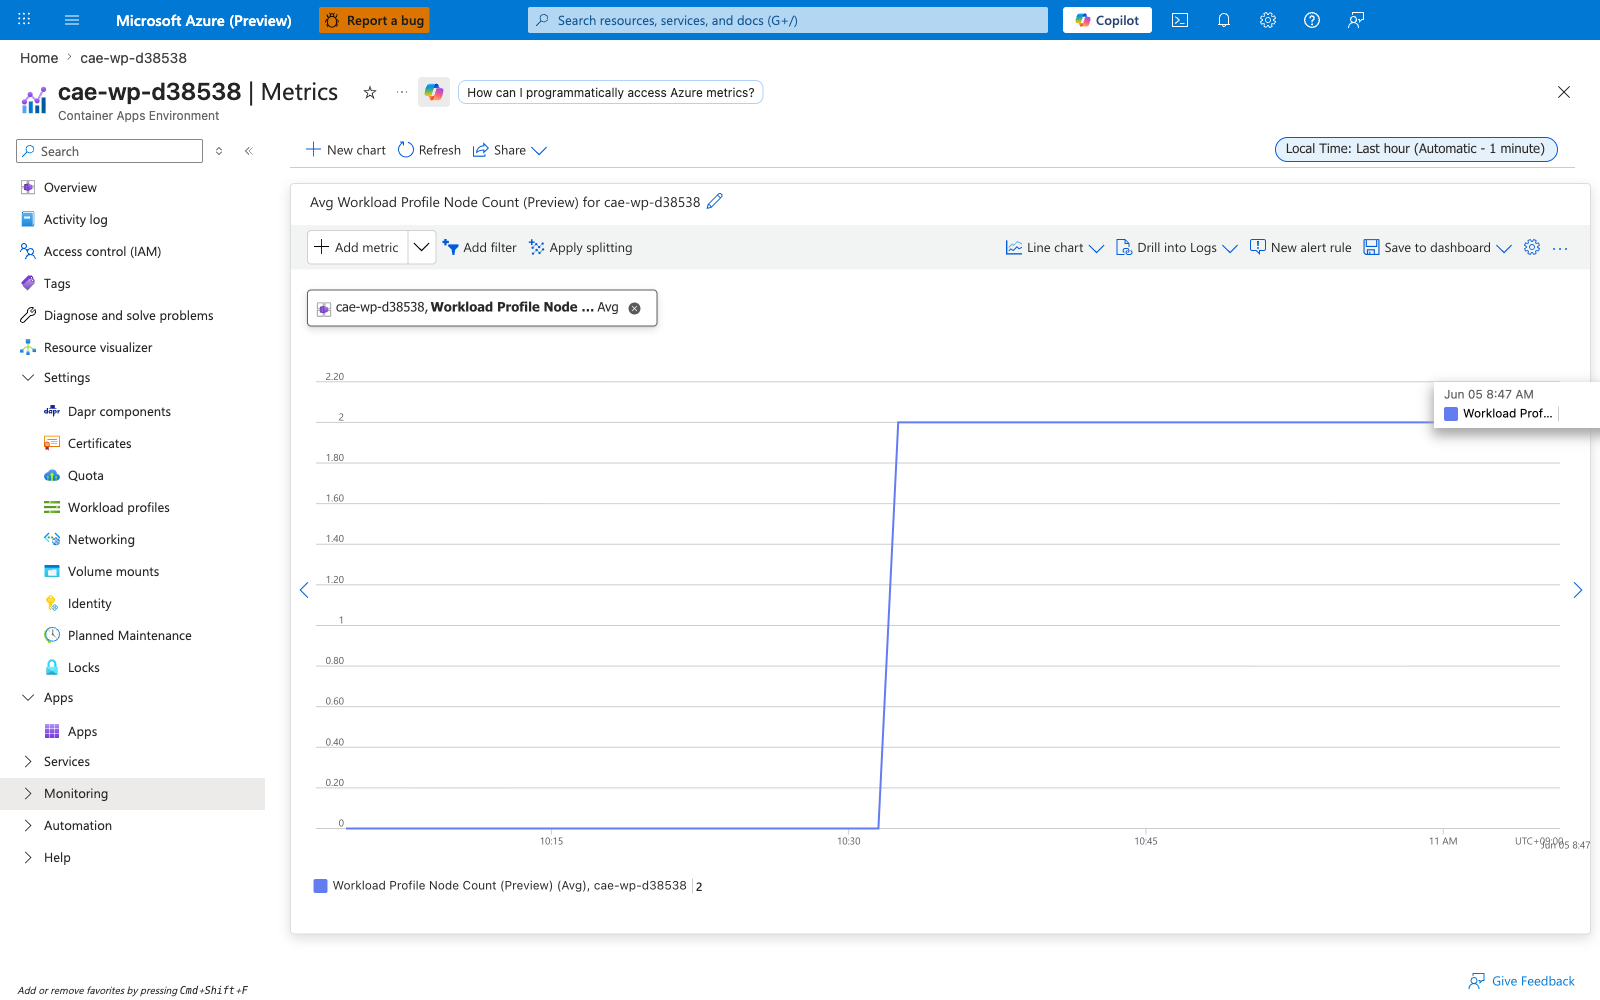The image size is (1600, 1000).
Task: Open portal settings gear in header
Action: coord(1268,20)
